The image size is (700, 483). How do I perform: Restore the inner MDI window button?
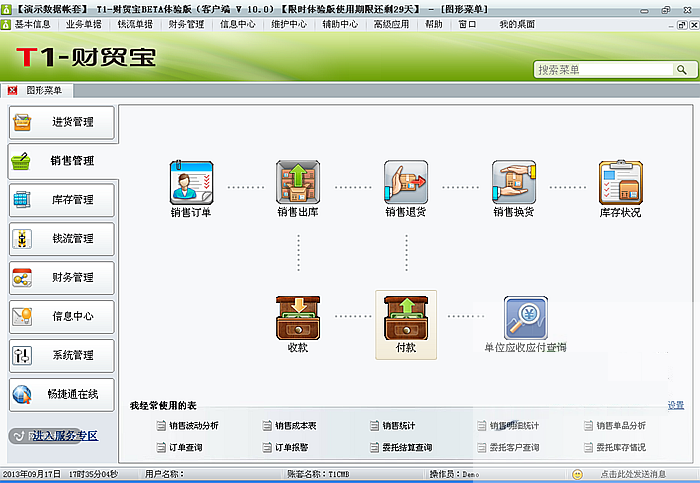click(x=682, y=25)
